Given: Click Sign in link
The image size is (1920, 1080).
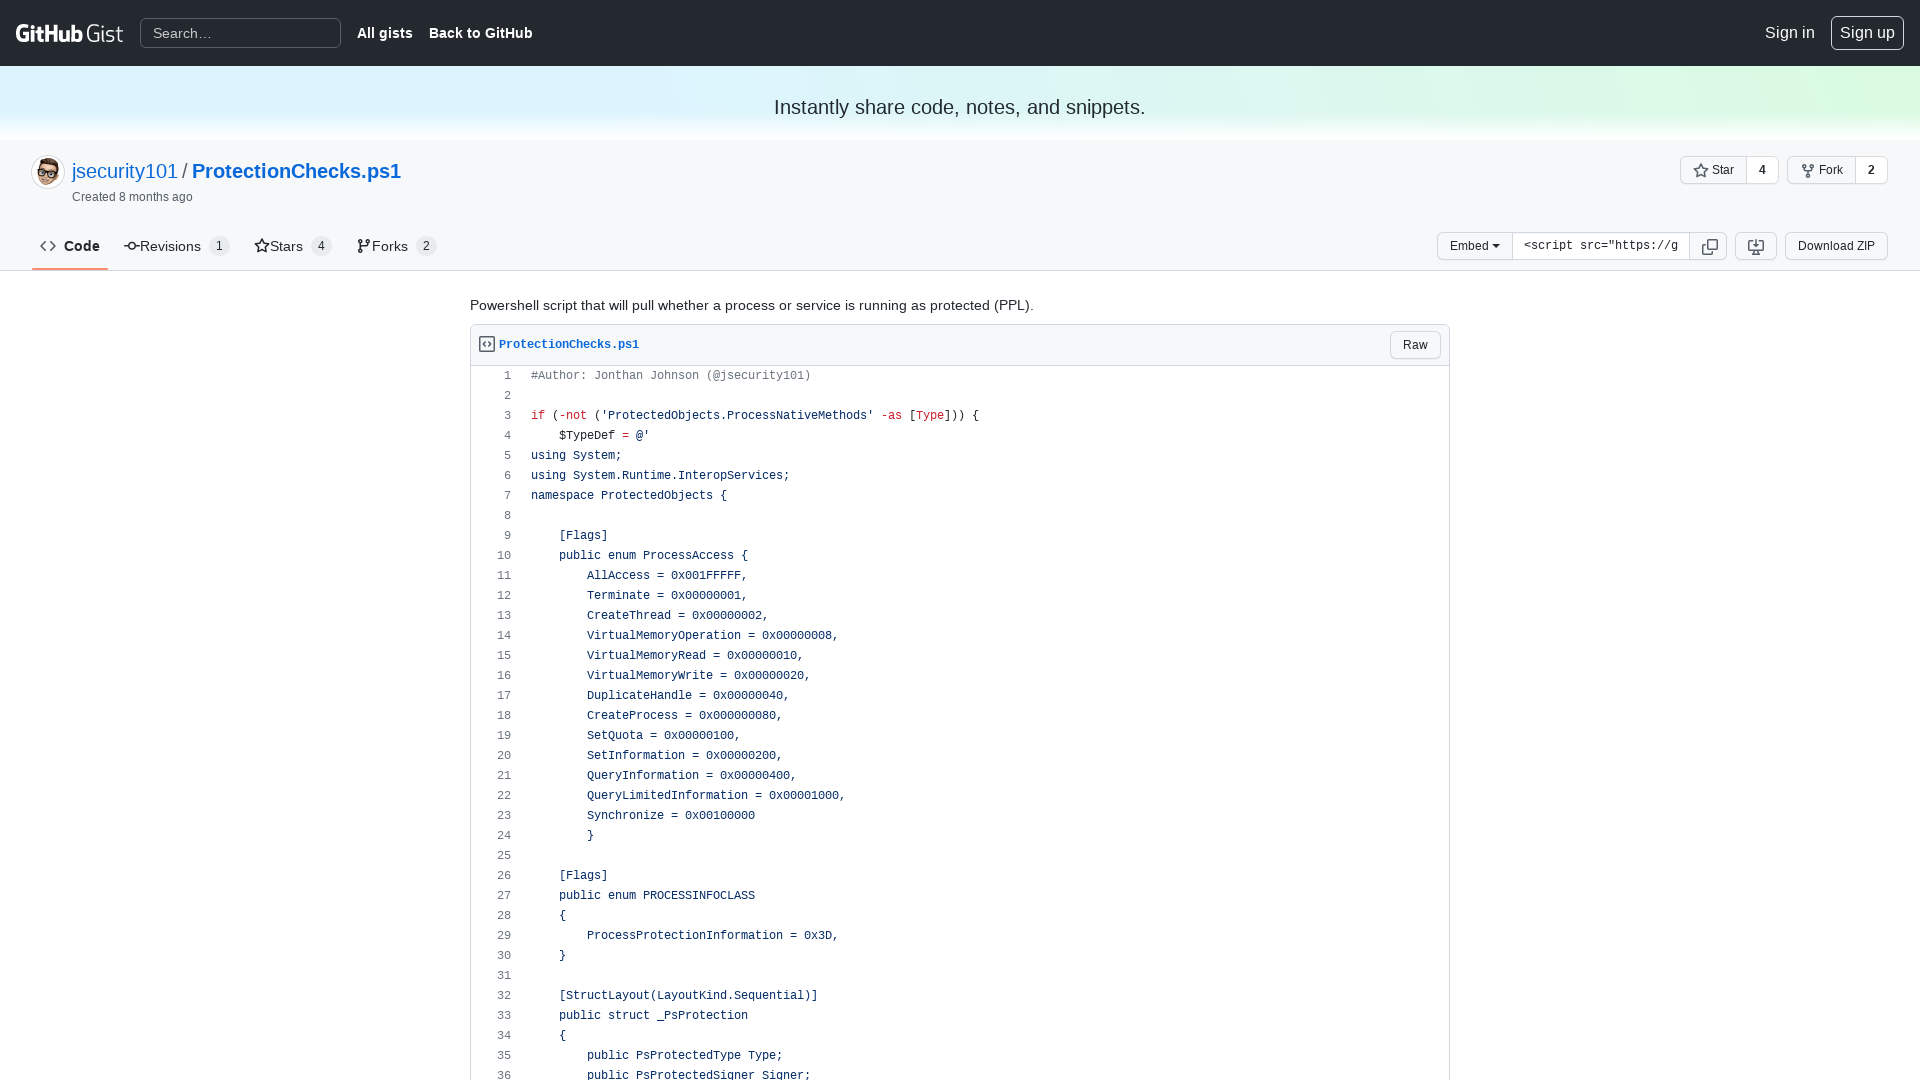Looking at the screenshot, I should coord(1789,33).
